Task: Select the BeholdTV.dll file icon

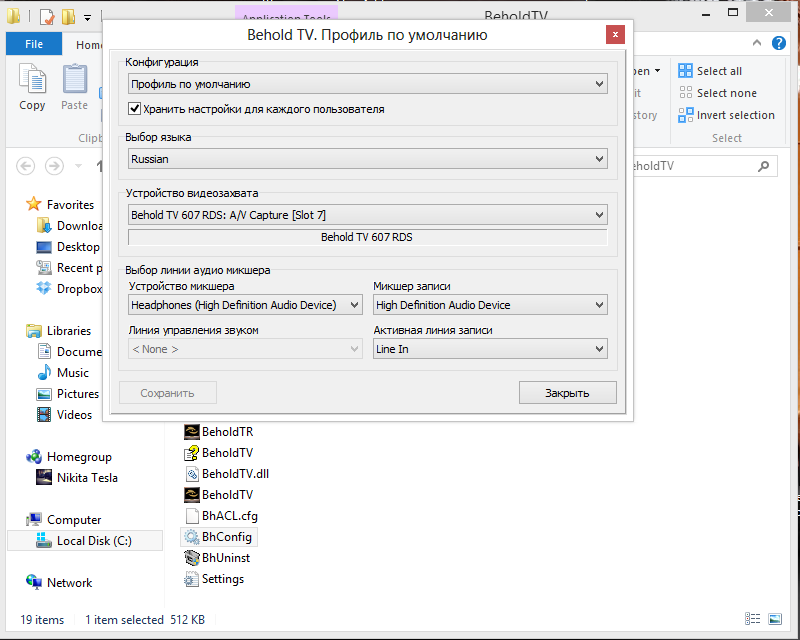Action: (x=193, y=474)
